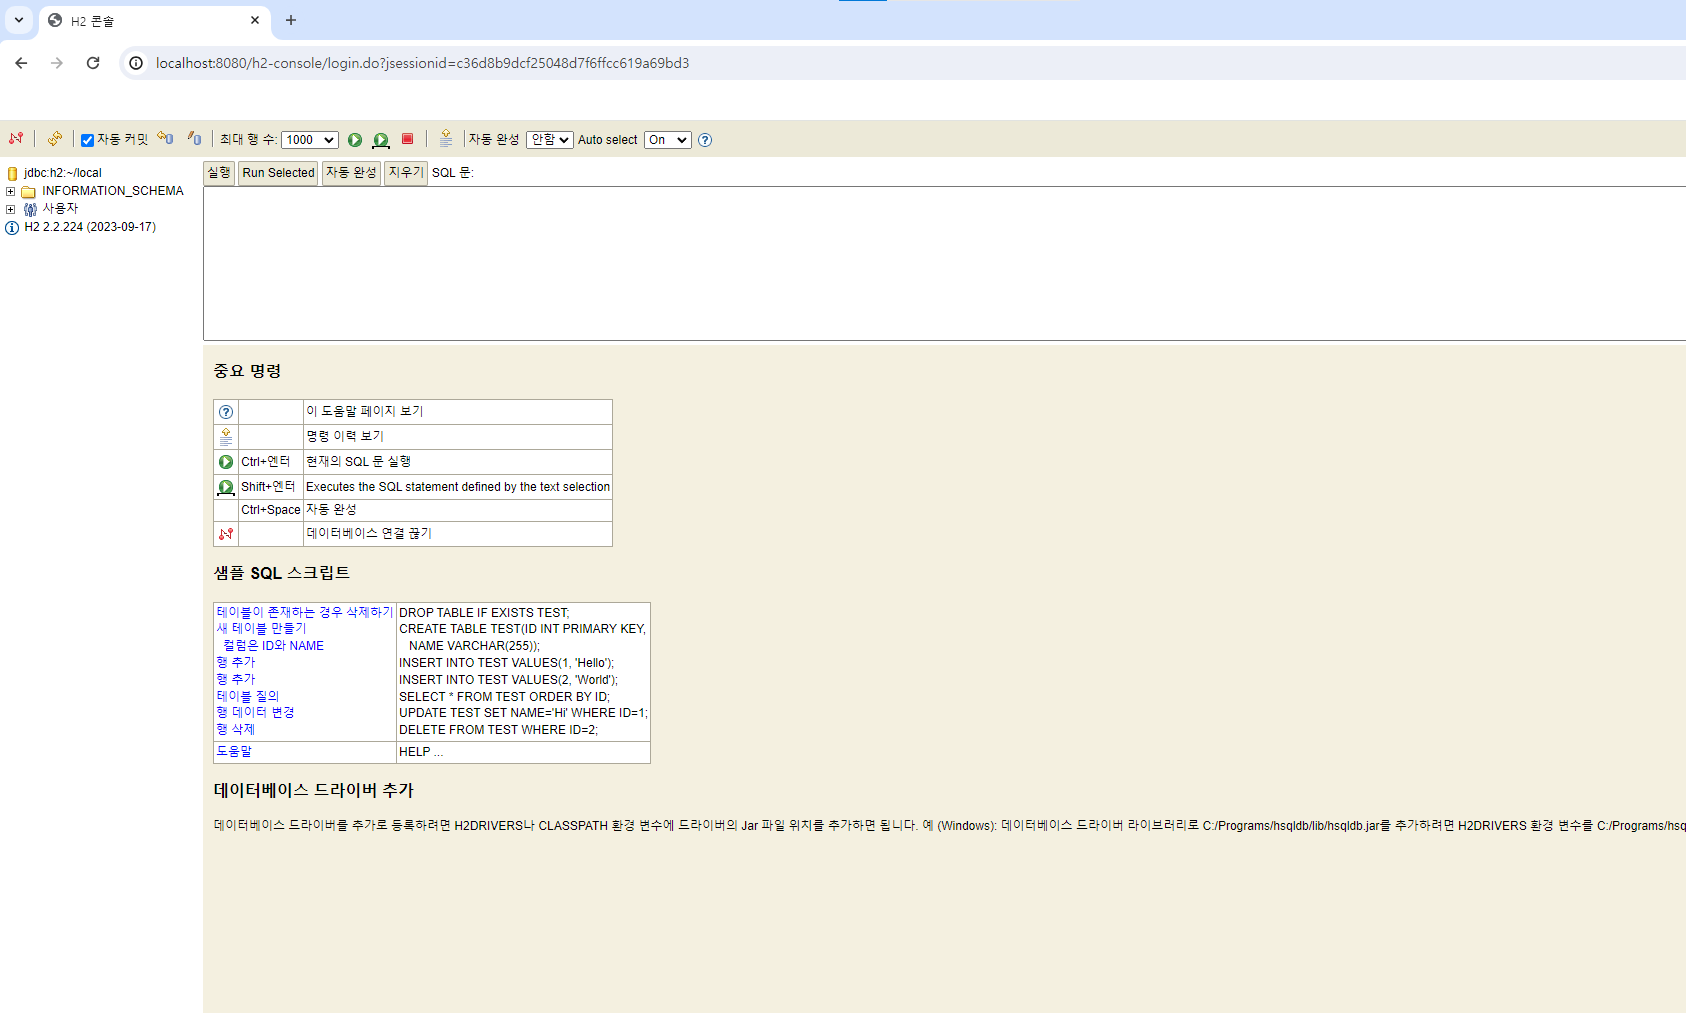
Task: Click the 행 데이터 변경 sample link
Action: tap(255, 713)
